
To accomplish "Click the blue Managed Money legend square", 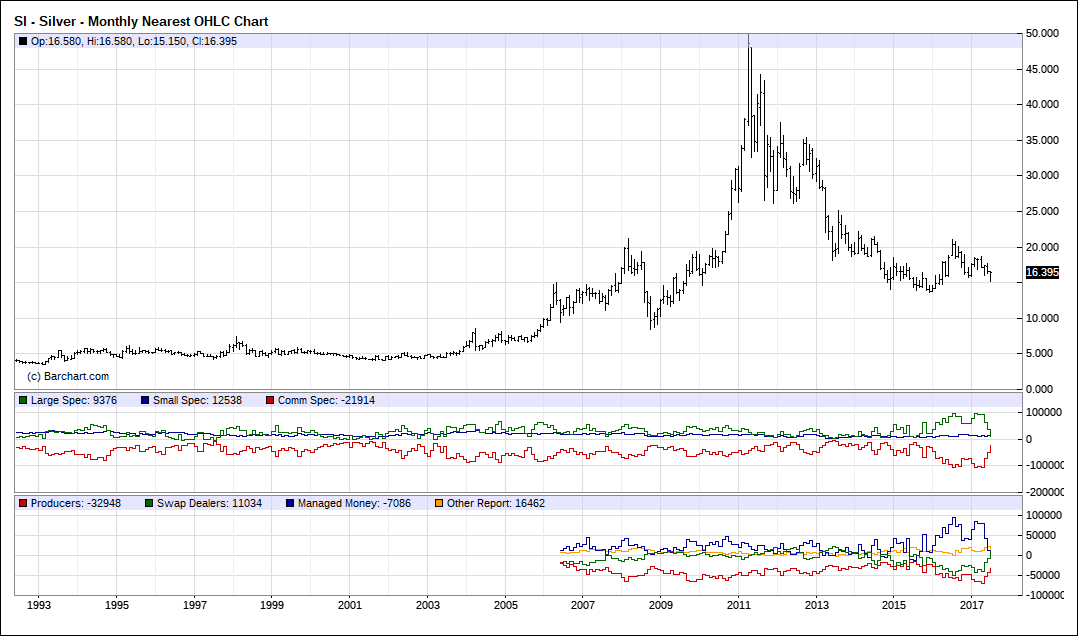I will point(290,503).
